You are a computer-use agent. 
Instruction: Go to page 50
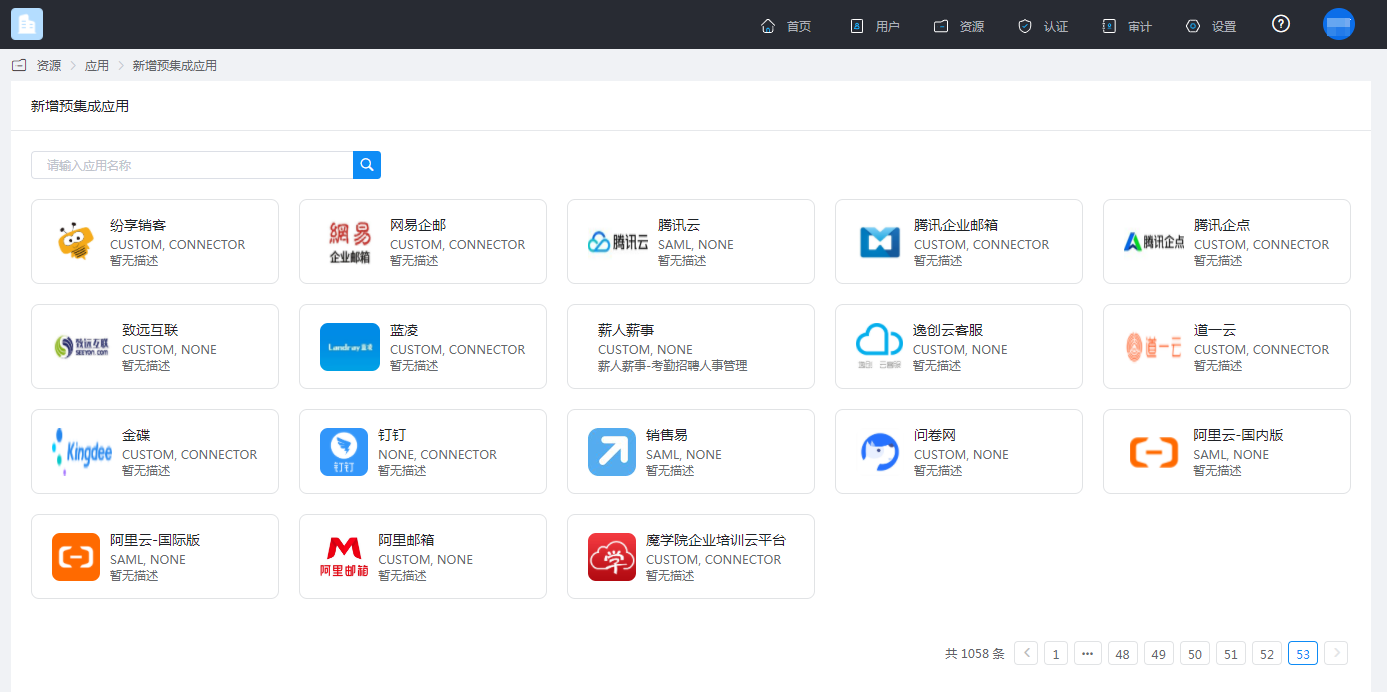[1195, 653]
